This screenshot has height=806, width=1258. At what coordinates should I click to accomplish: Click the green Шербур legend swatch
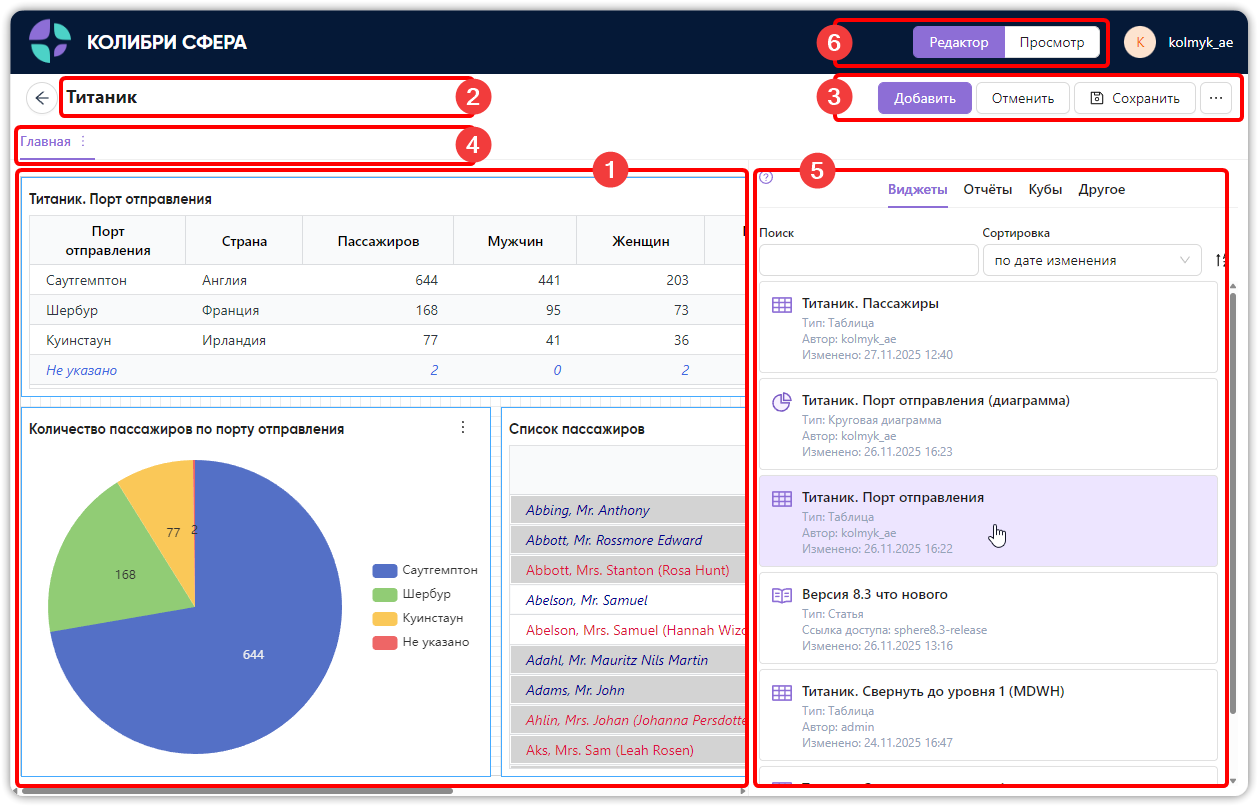tap(385, 595)
